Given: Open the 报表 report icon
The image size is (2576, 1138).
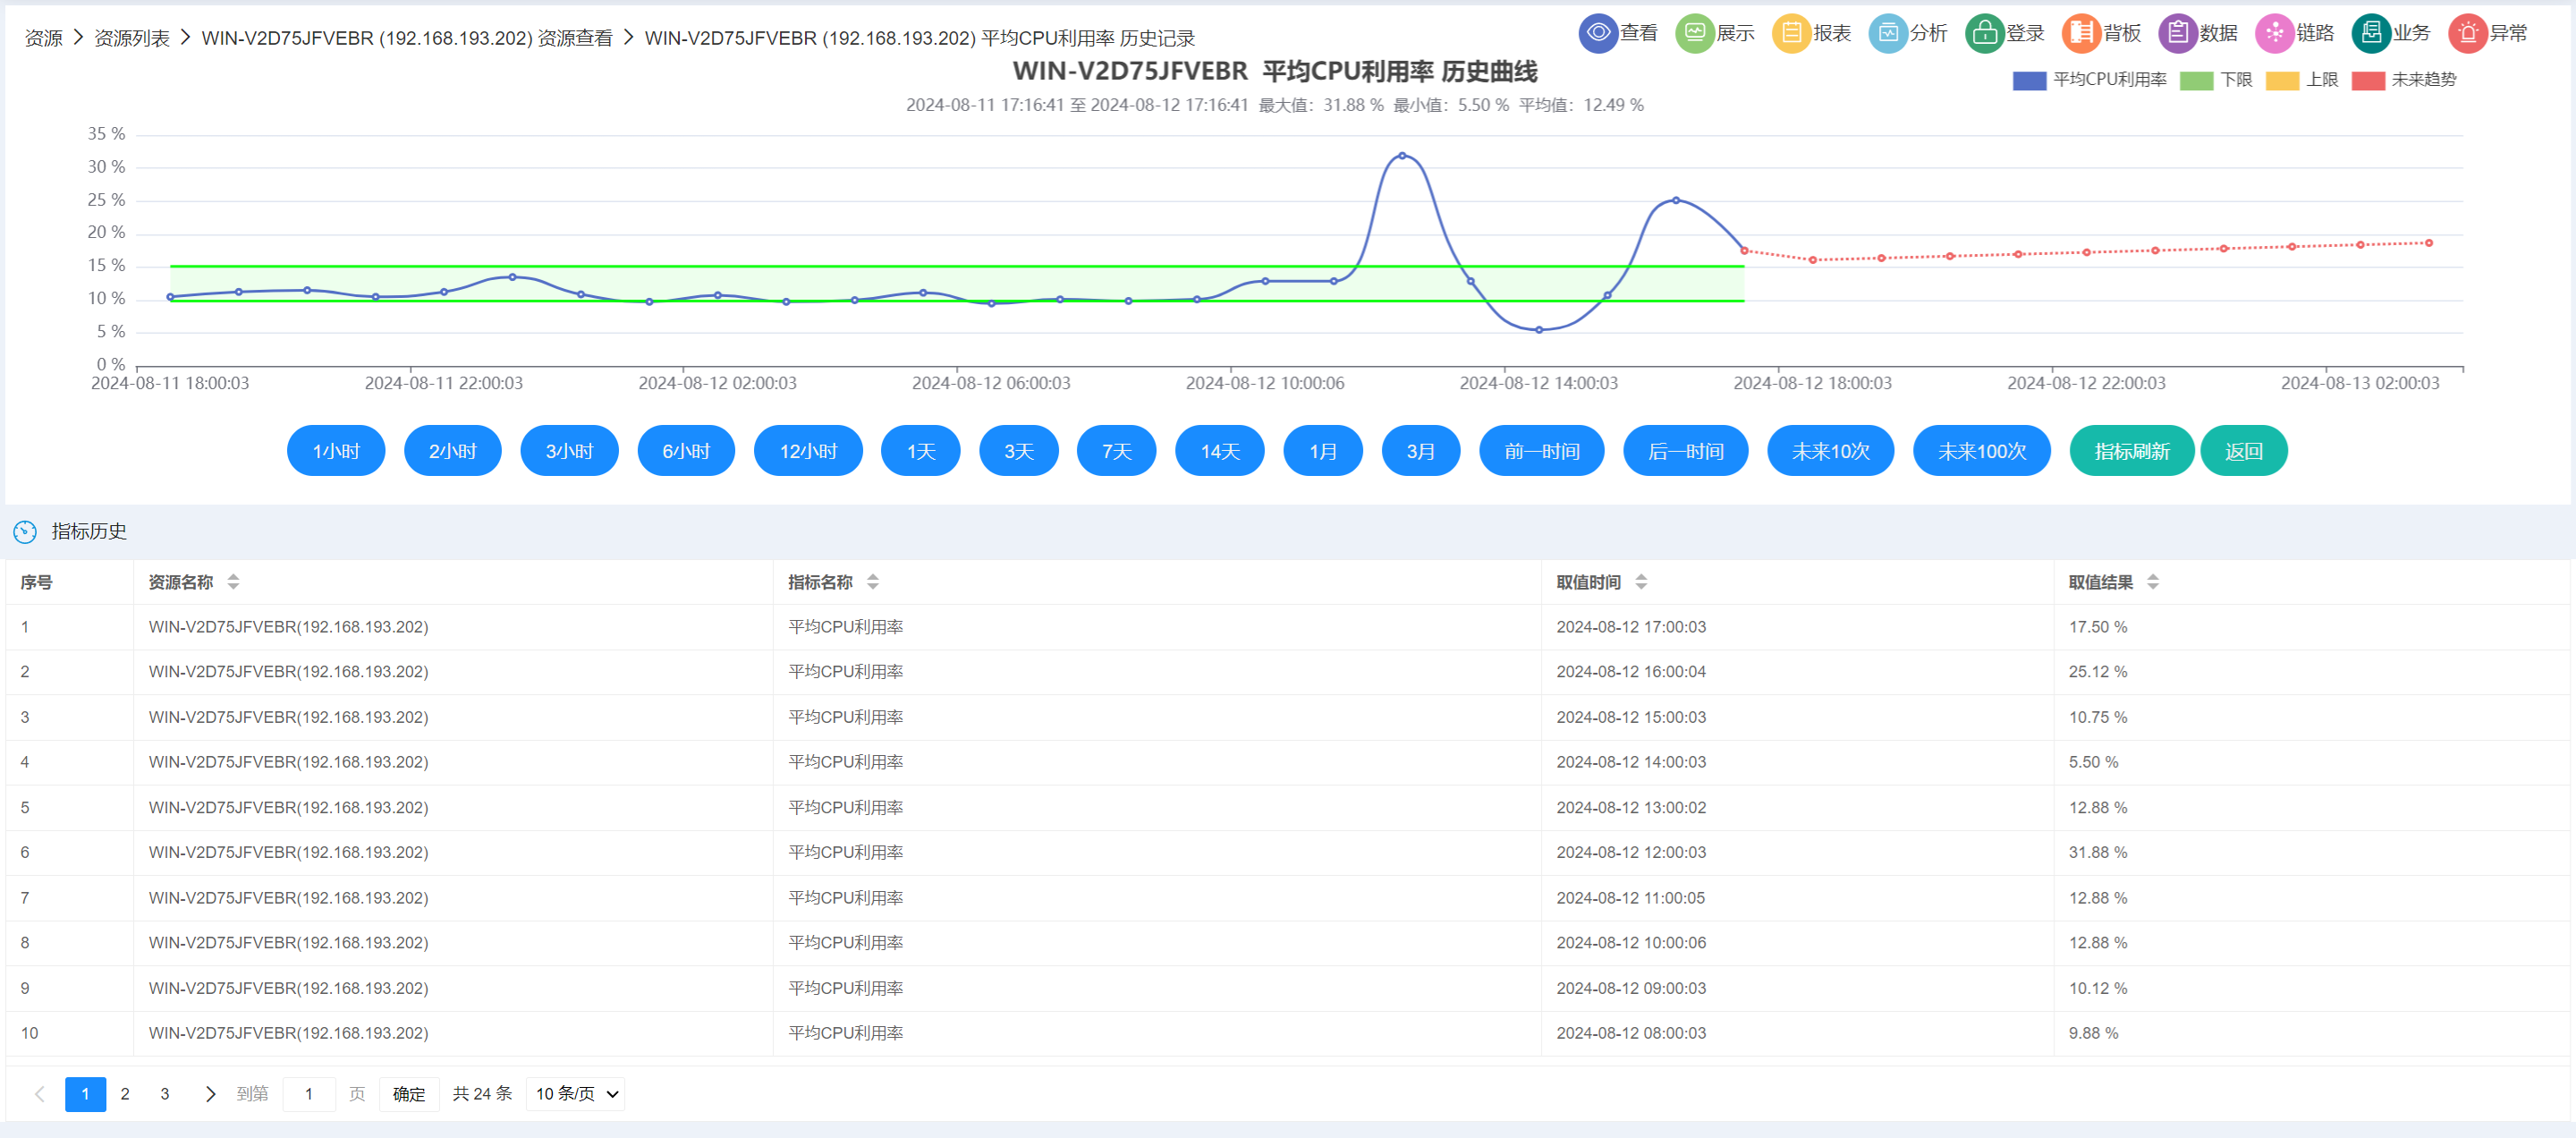Looking at the screenshot, I should pos(1791,33).
